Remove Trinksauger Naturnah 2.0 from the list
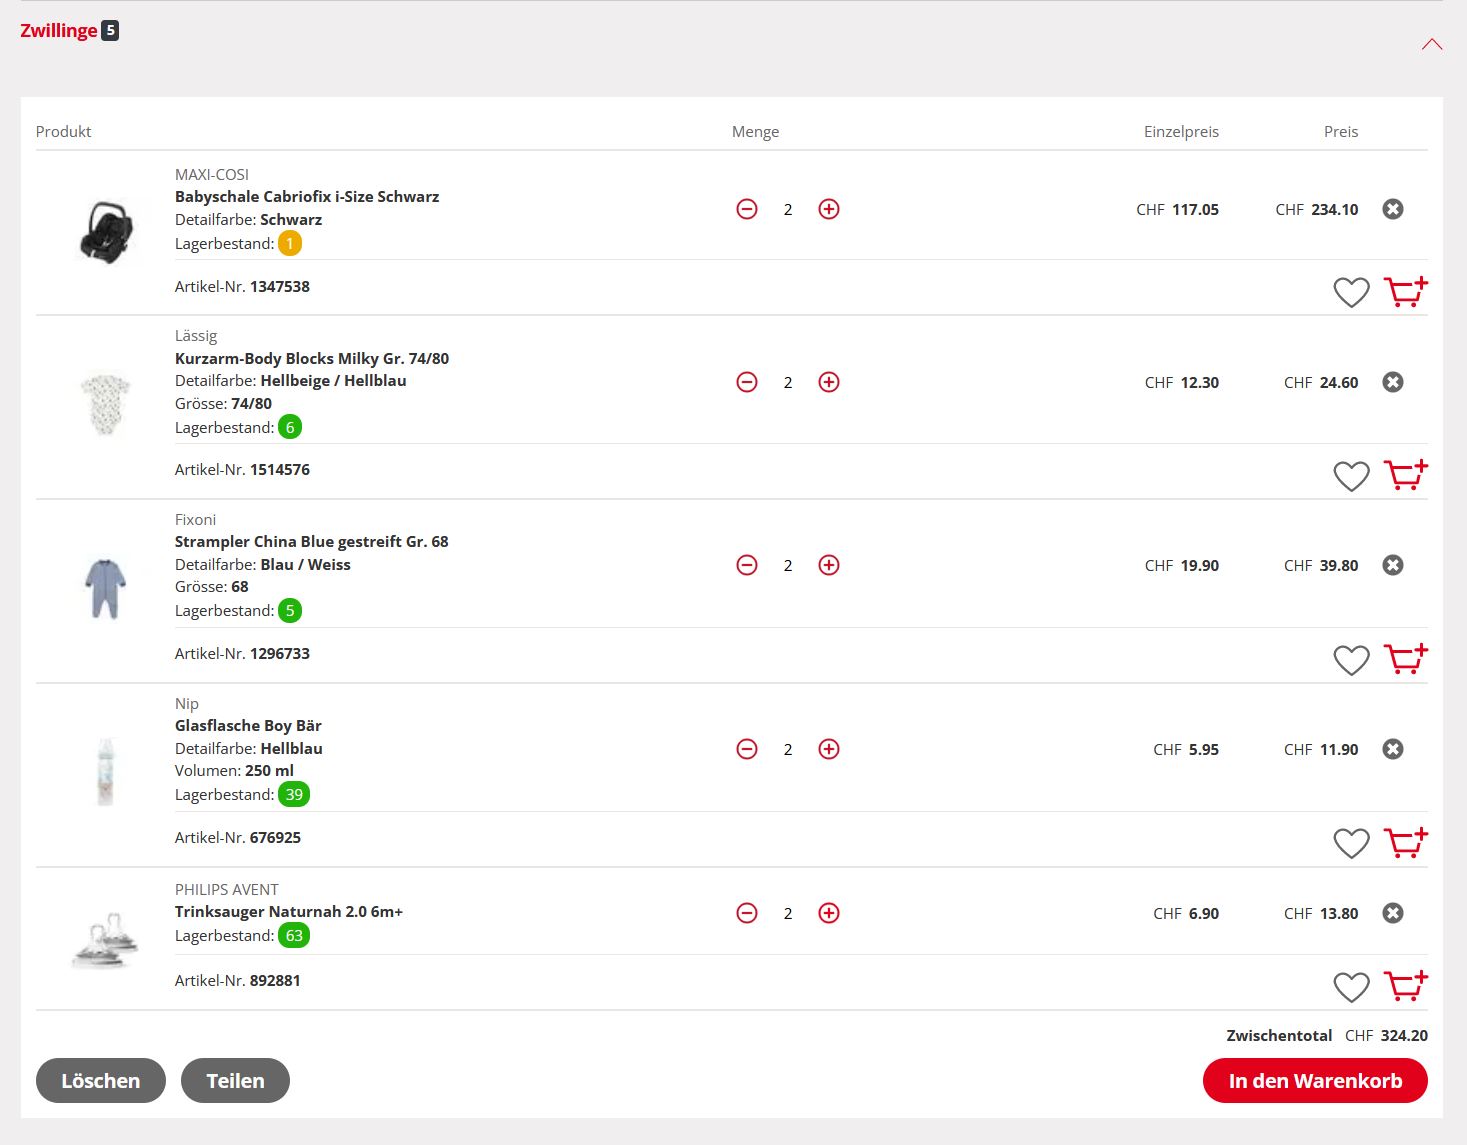This screenshot has width=1467, height=1145. [x=1393, y=913]
